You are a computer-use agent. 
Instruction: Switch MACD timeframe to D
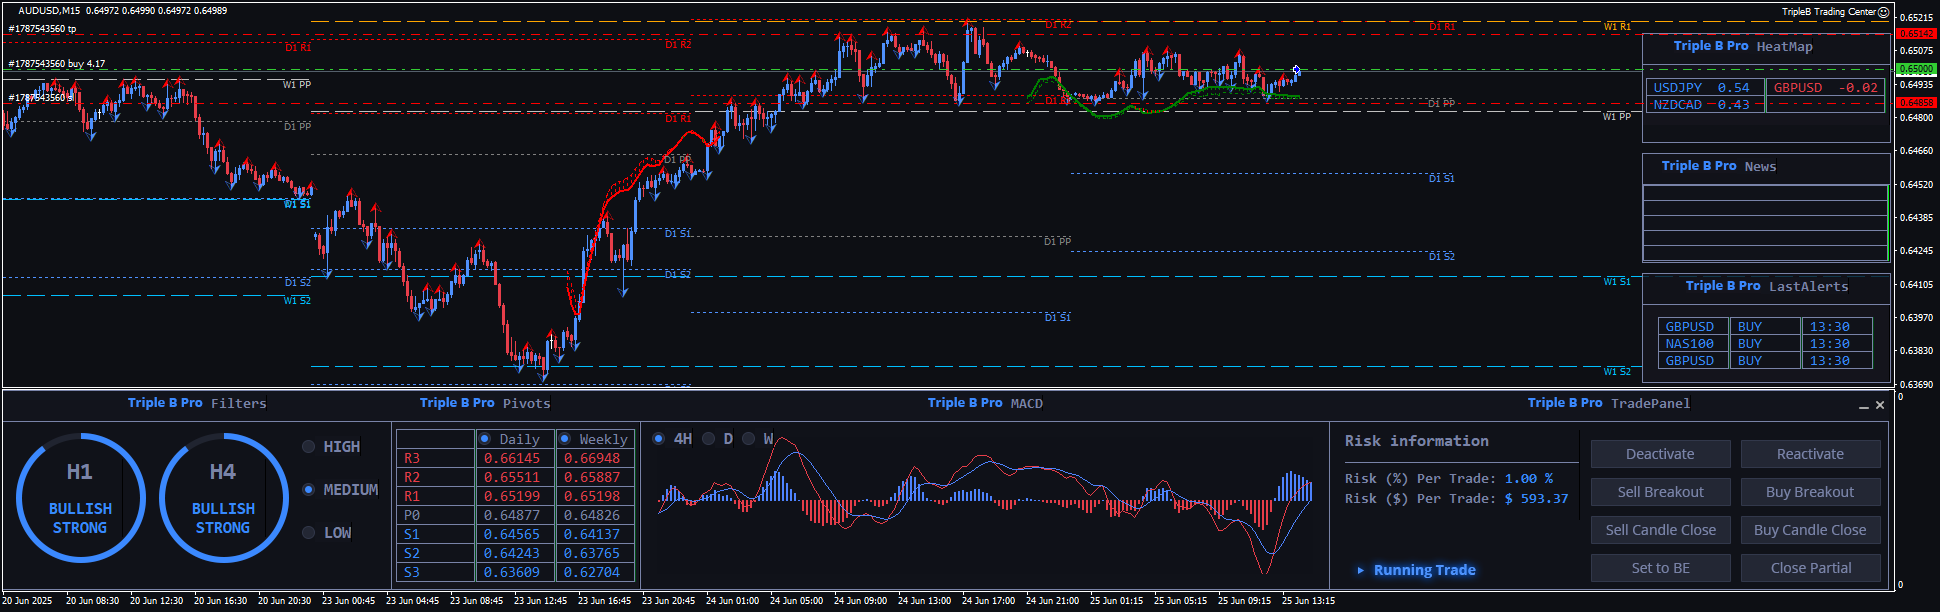click(709, 439)
